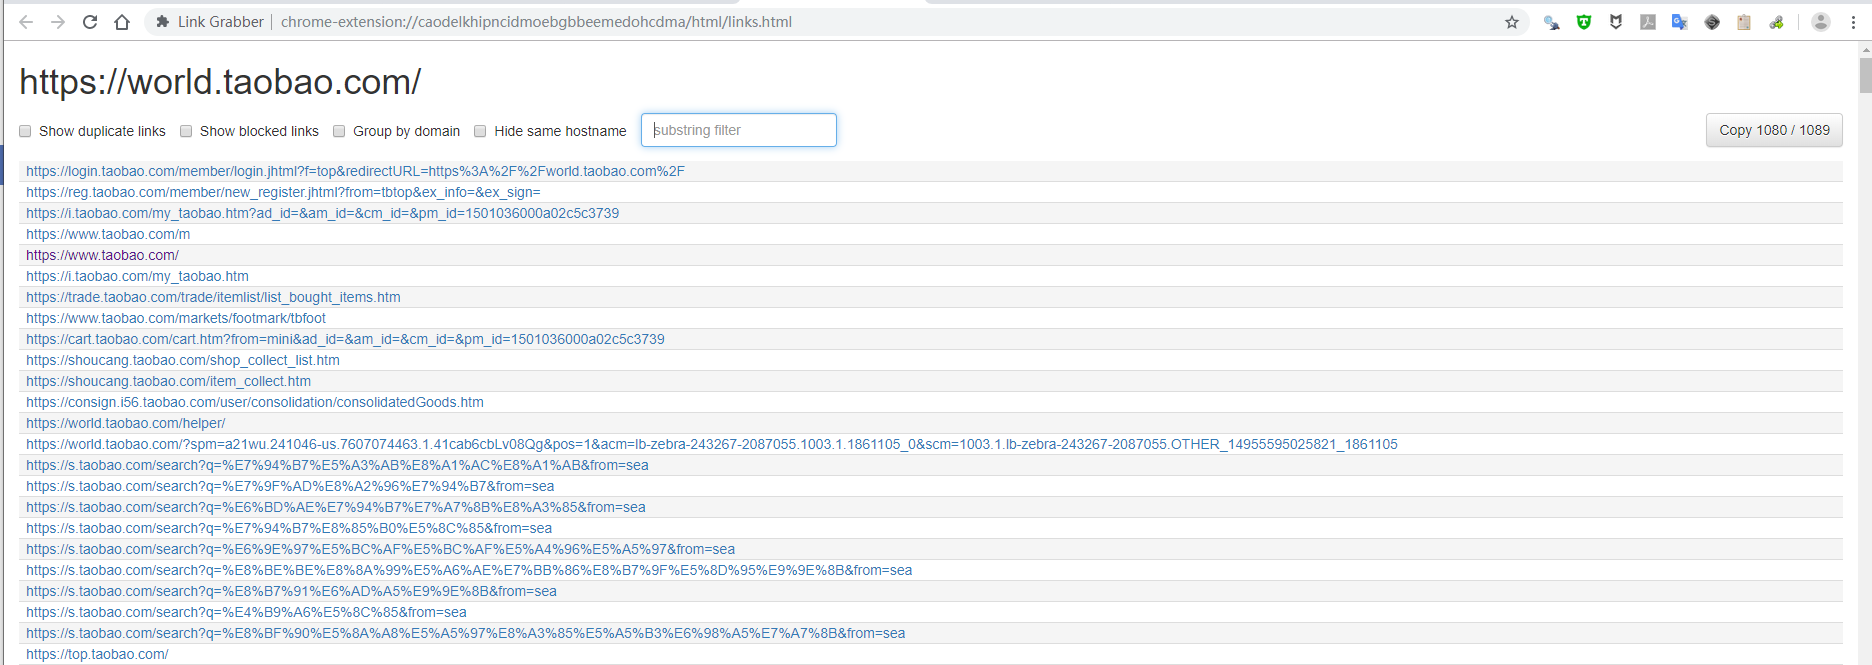Open the i.taobao.com my_taobao.htm?ad_id link
Viewport: 1872px width, 665px height.
(322, 213)
